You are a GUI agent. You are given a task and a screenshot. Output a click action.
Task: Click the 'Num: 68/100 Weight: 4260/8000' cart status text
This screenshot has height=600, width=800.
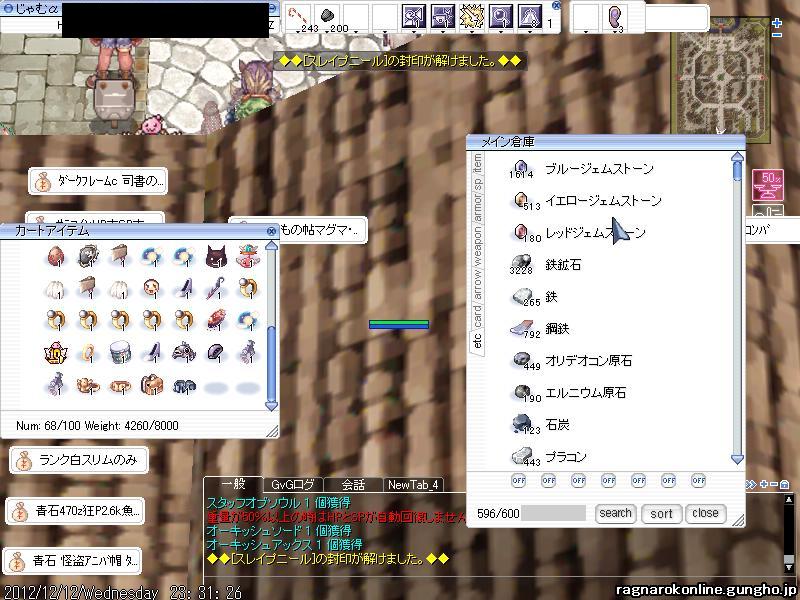point(97,426)
